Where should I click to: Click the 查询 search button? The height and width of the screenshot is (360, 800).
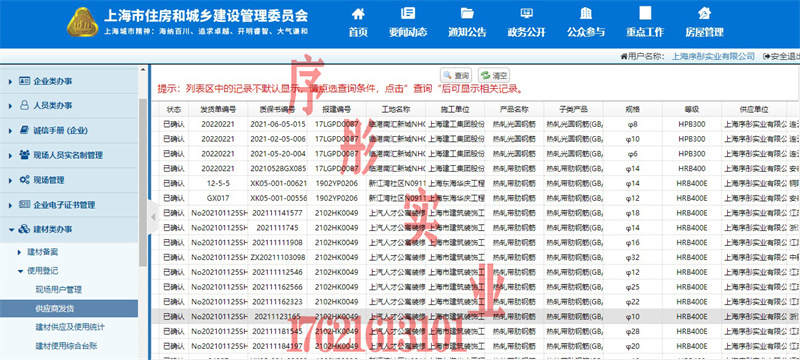click(x=456, y=75)
